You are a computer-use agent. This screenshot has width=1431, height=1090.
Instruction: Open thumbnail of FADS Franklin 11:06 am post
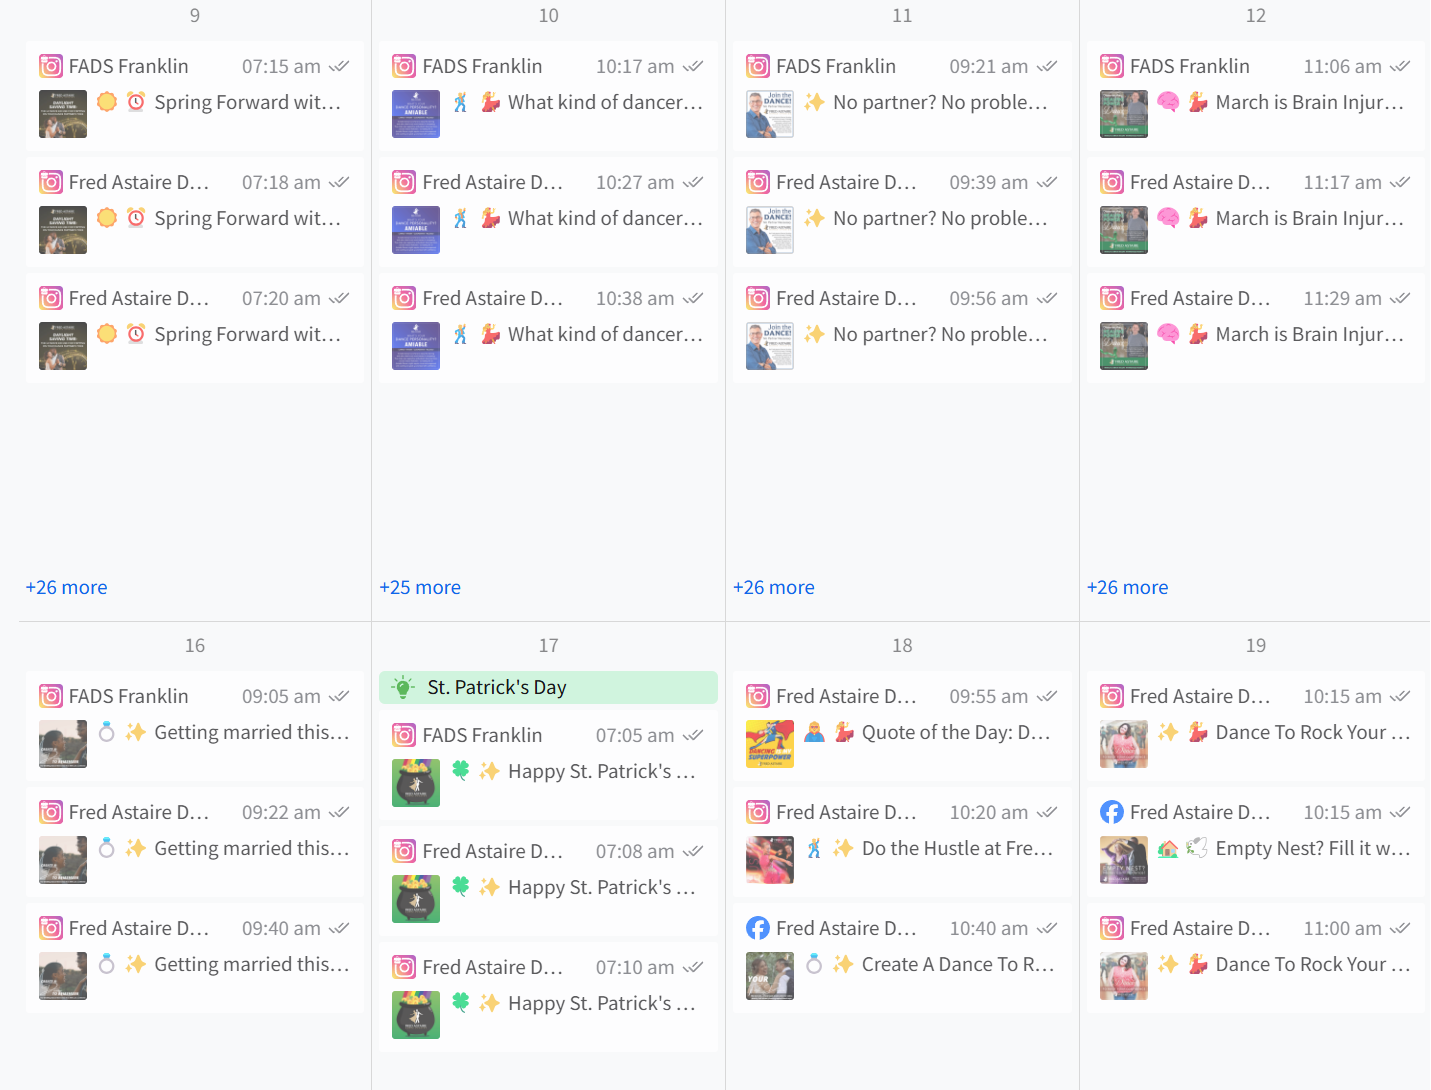click(1124, 115)
